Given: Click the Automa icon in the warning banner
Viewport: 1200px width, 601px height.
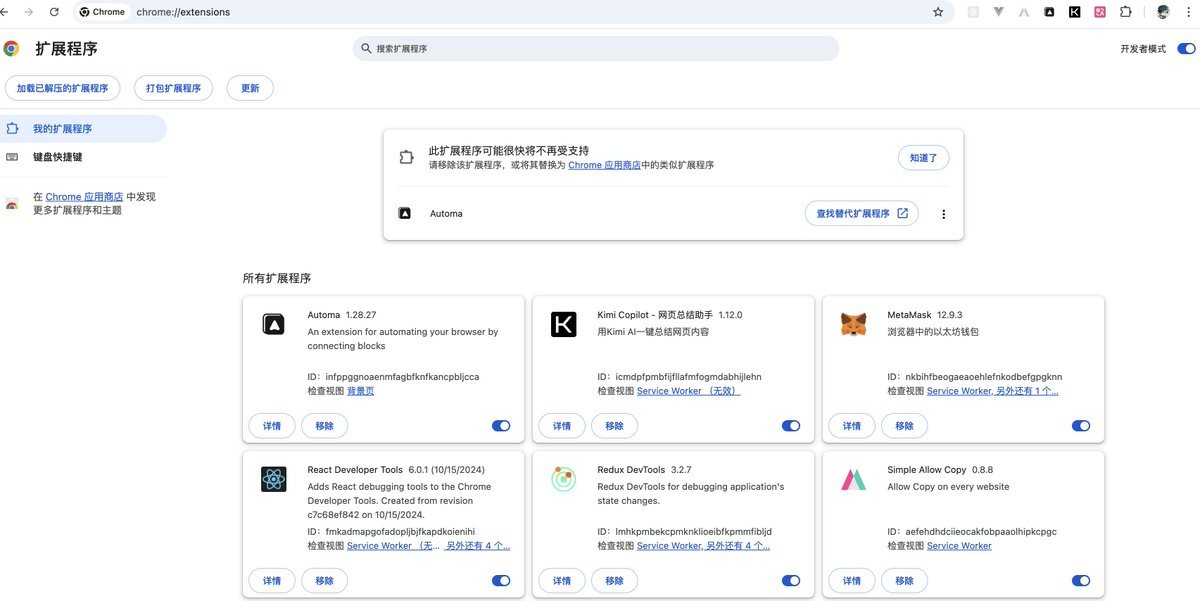Looking at the screenshot, I should [x=405, y=213].
